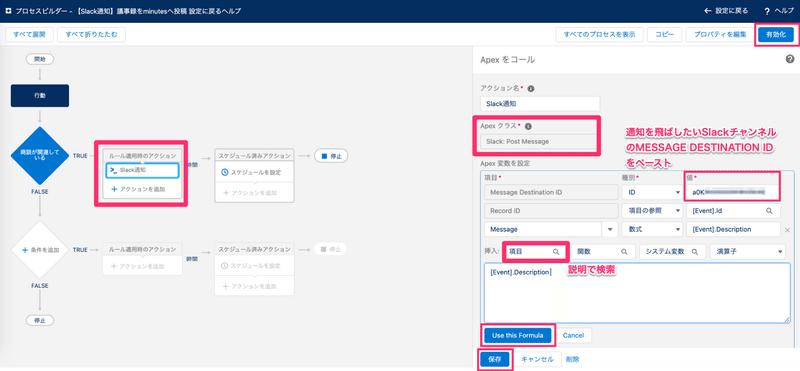
Task: Click the 保存 save button
Action: [494, 359]
